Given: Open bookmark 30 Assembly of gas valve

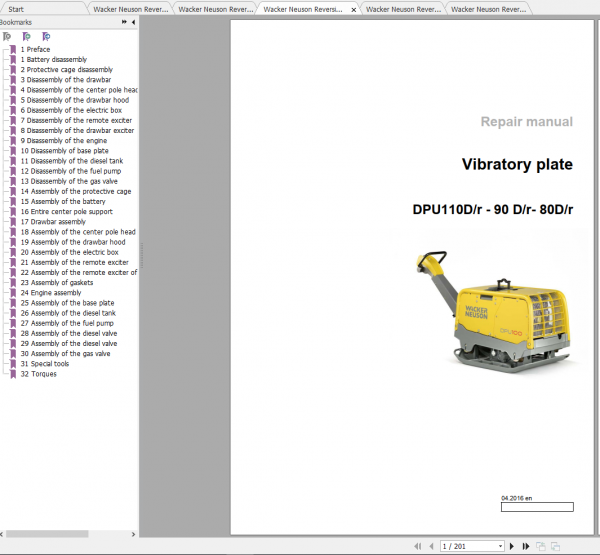Looking at the screenshot, I should pos(65,354).
